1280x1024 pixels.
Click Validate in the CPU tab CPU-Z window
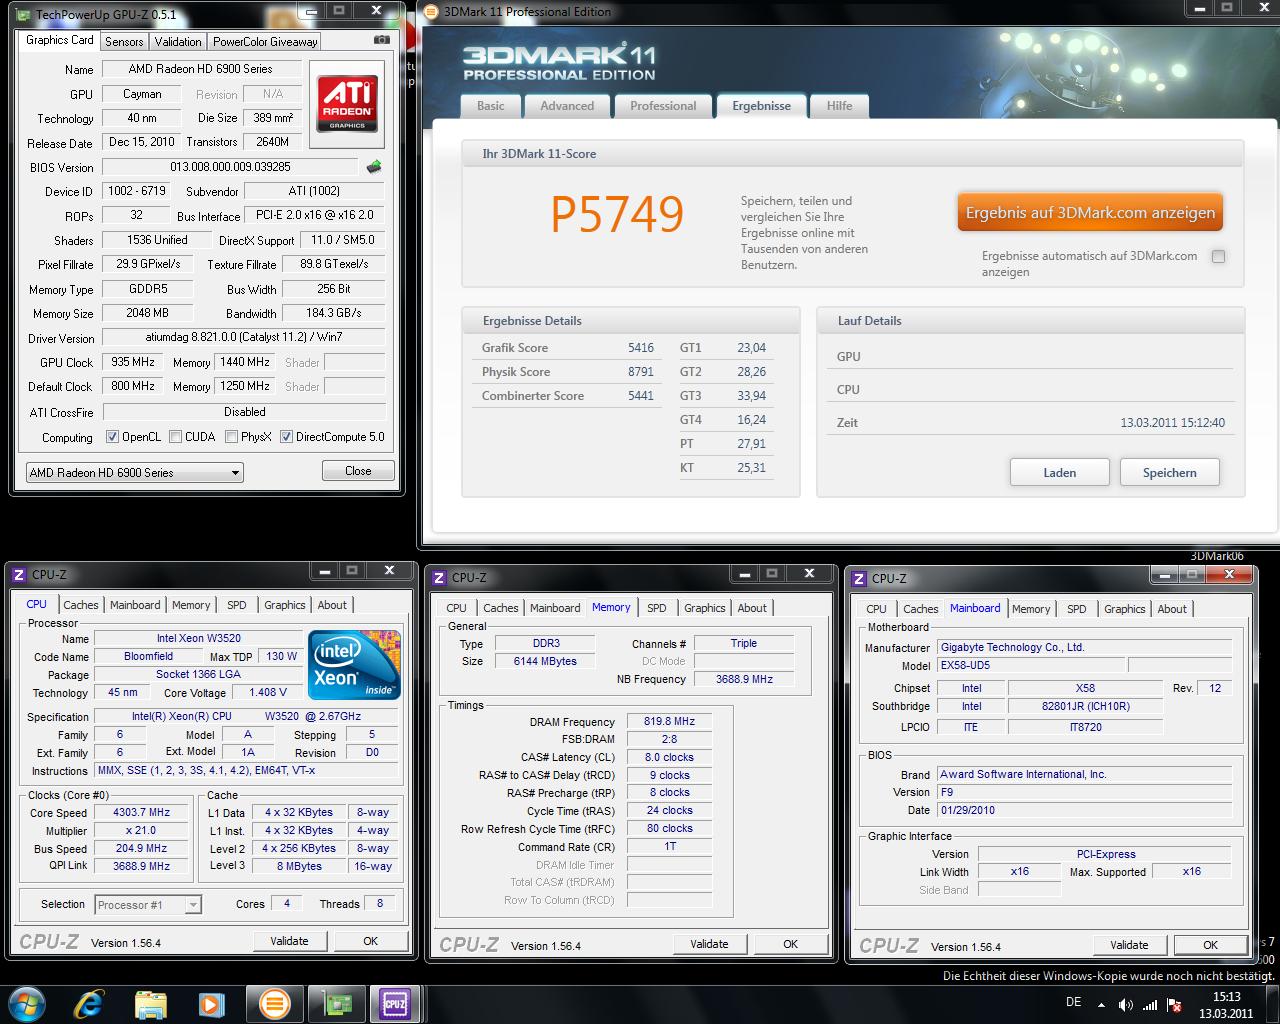[289, 941]
